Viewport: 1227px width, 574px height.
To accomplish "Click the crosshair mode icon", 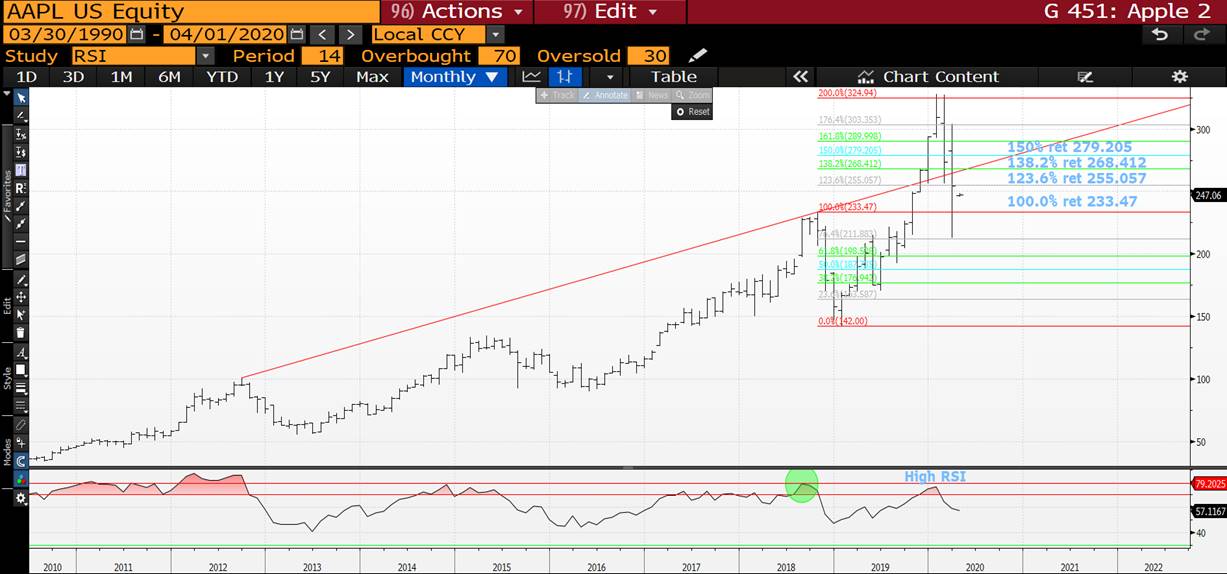I will [22, 440].
